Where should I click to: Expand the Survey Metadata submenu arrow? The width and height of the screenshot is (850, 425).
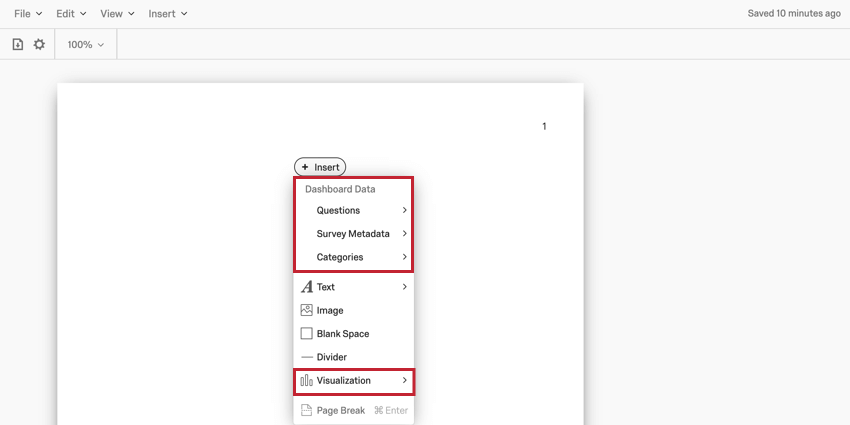coord(404,234)
